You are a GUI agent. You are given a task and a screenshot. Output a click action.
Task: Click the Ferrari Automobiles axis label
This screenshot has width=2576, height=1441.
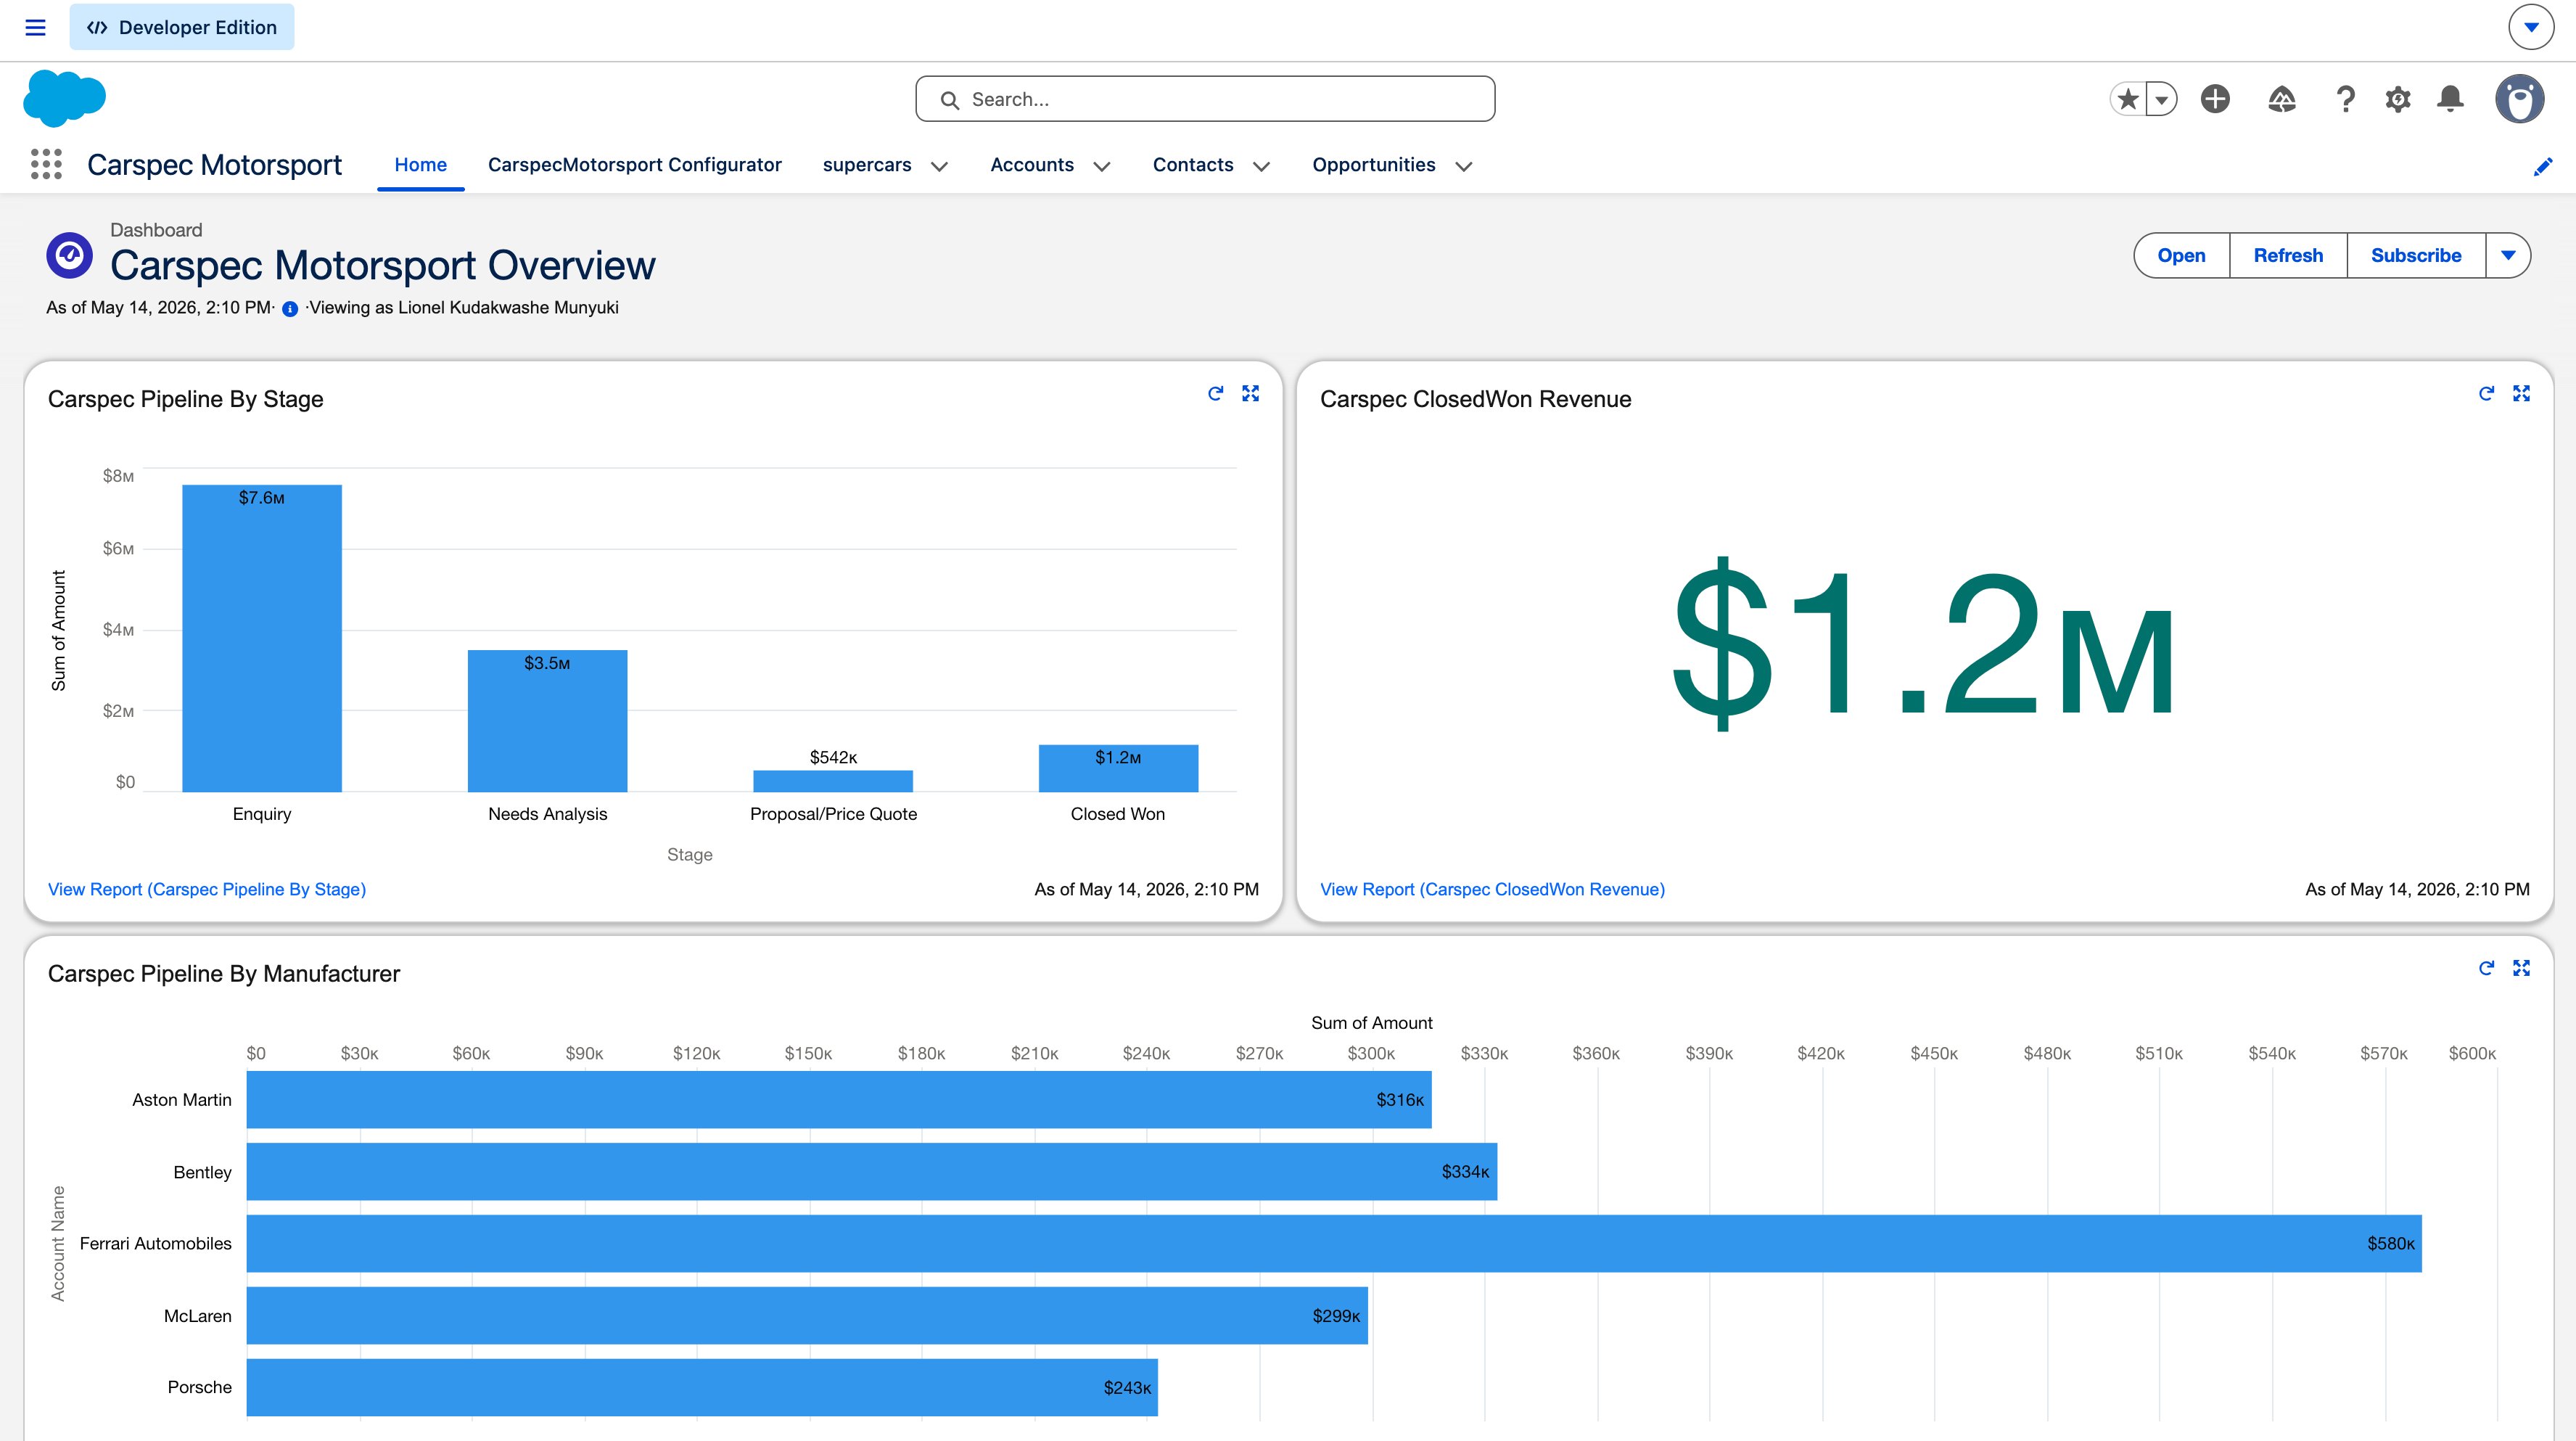[x=155, y=1244]
